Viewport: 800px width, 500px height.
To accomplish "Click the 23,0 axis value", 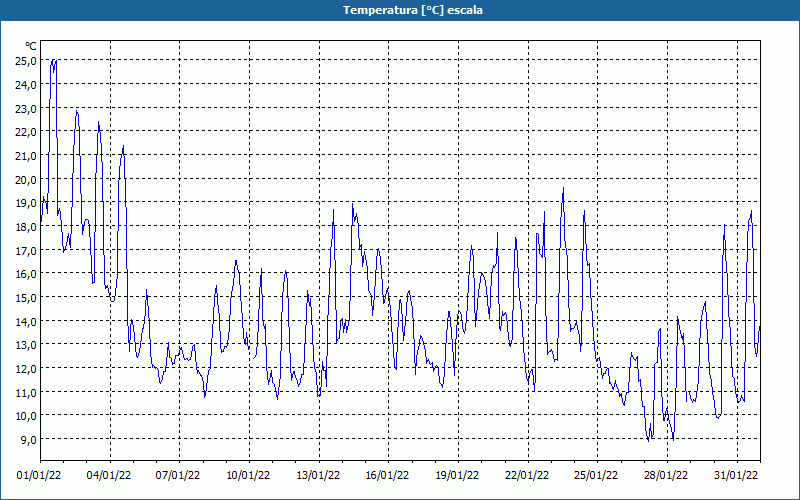I will (x=26, y=108).
